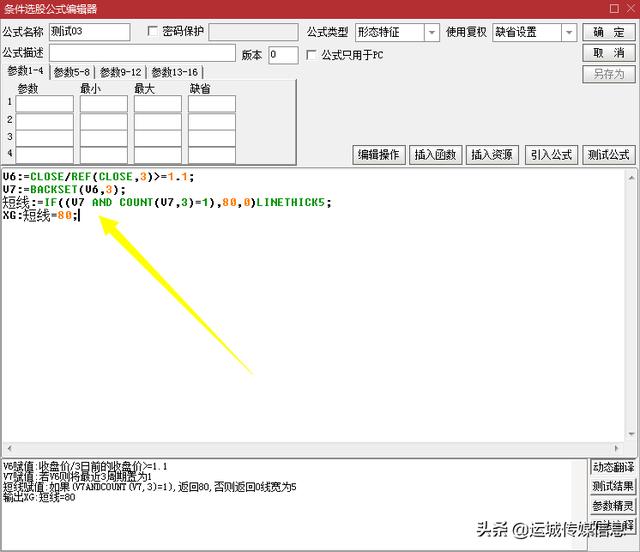Click row 3 缺省 default field

[212, 138]
